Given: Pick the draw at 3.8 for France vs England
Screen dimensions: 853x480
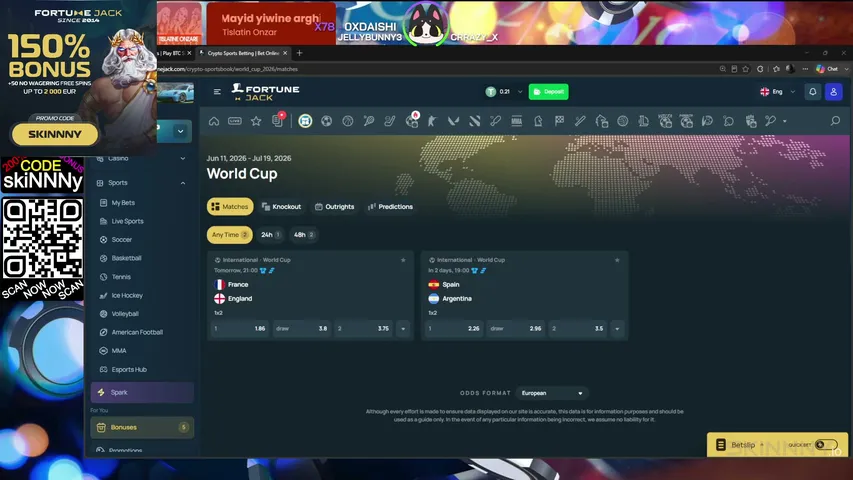Looking at the screenshot, I should tap(301, 329).
